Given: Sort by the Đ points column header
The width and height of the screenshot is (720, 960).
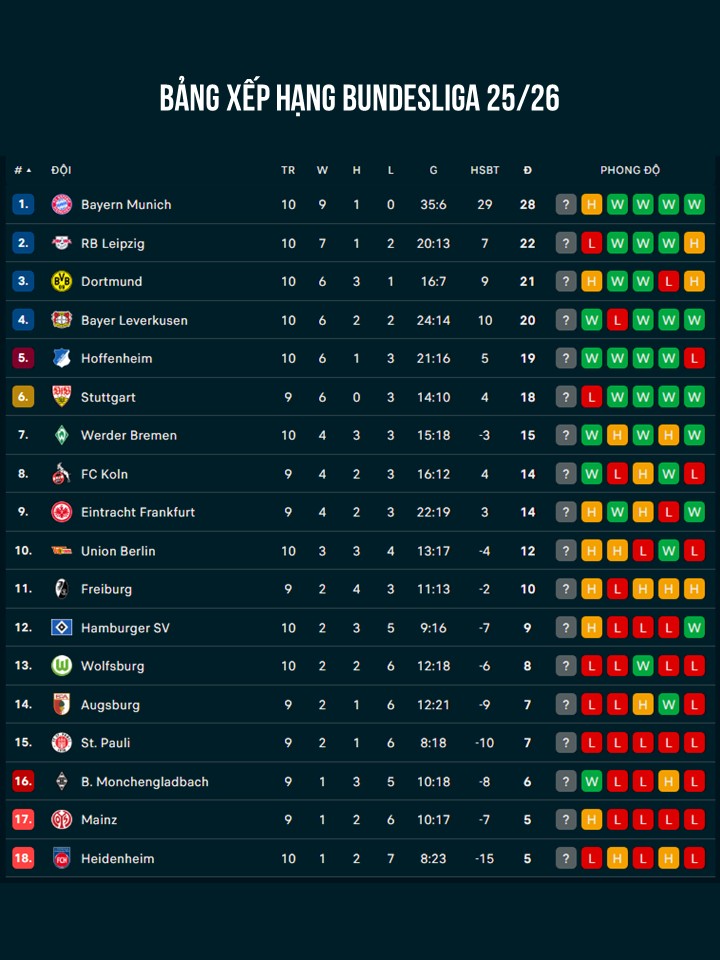Looking at the screenshot, I should pos(527,170).
